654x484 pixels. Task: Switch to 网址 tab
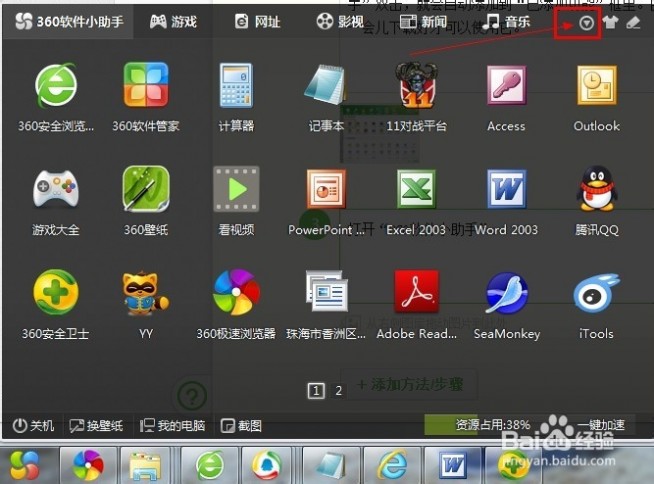(x=257, y=21)
